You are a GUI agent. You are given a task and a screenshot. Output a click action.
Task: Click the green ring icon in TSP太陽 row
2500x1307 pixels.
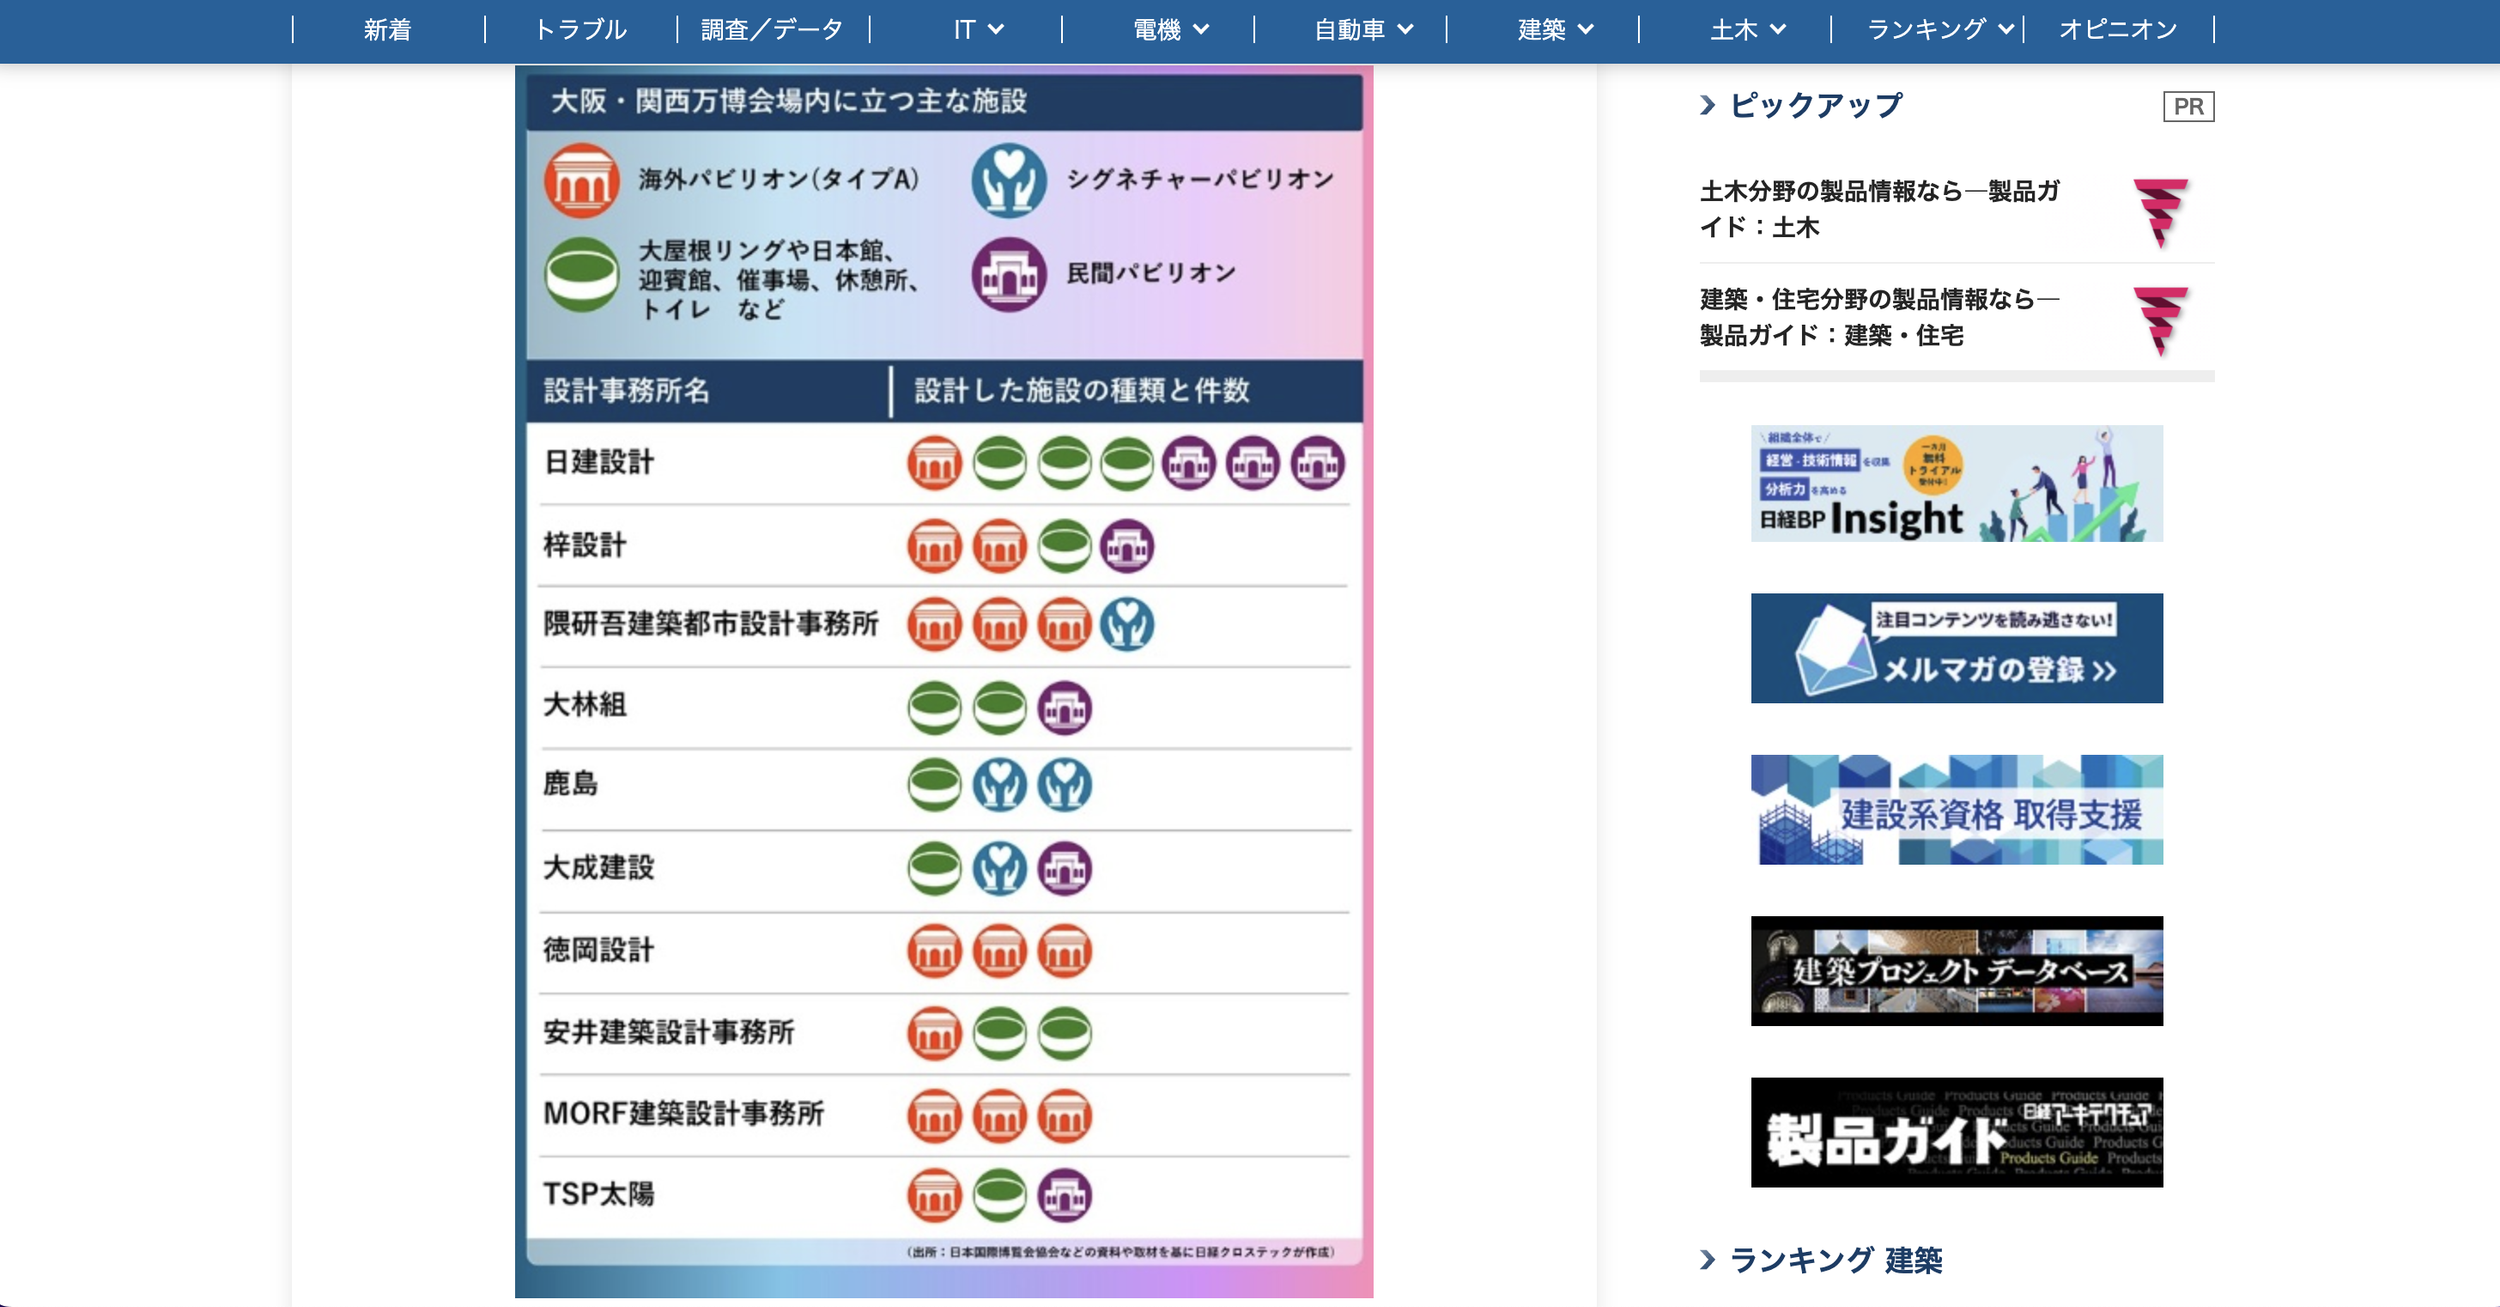[1000, 1195]
